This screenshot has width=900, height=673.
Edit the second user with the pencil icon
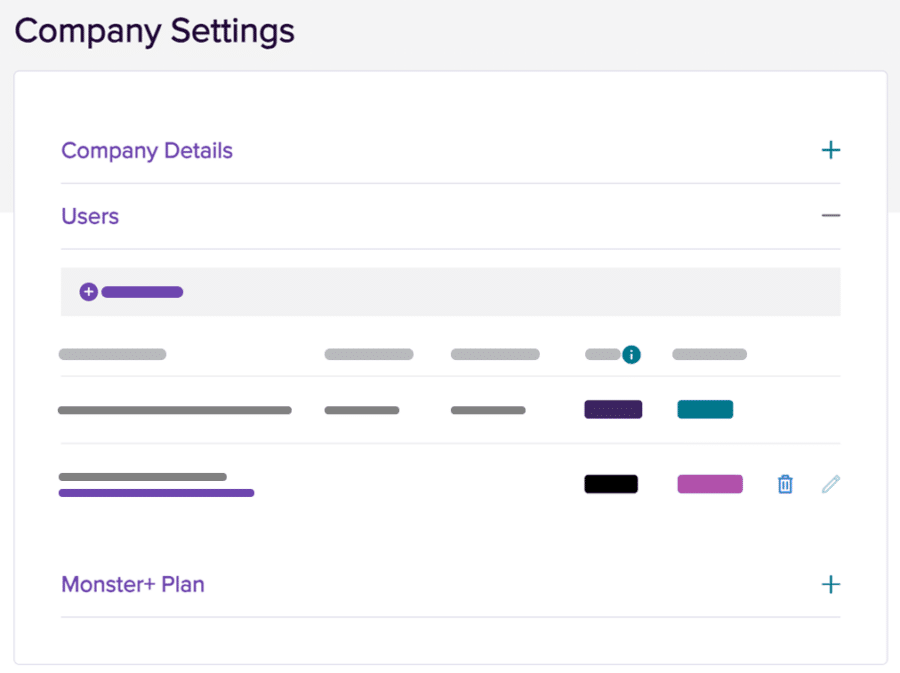[830, 484]
